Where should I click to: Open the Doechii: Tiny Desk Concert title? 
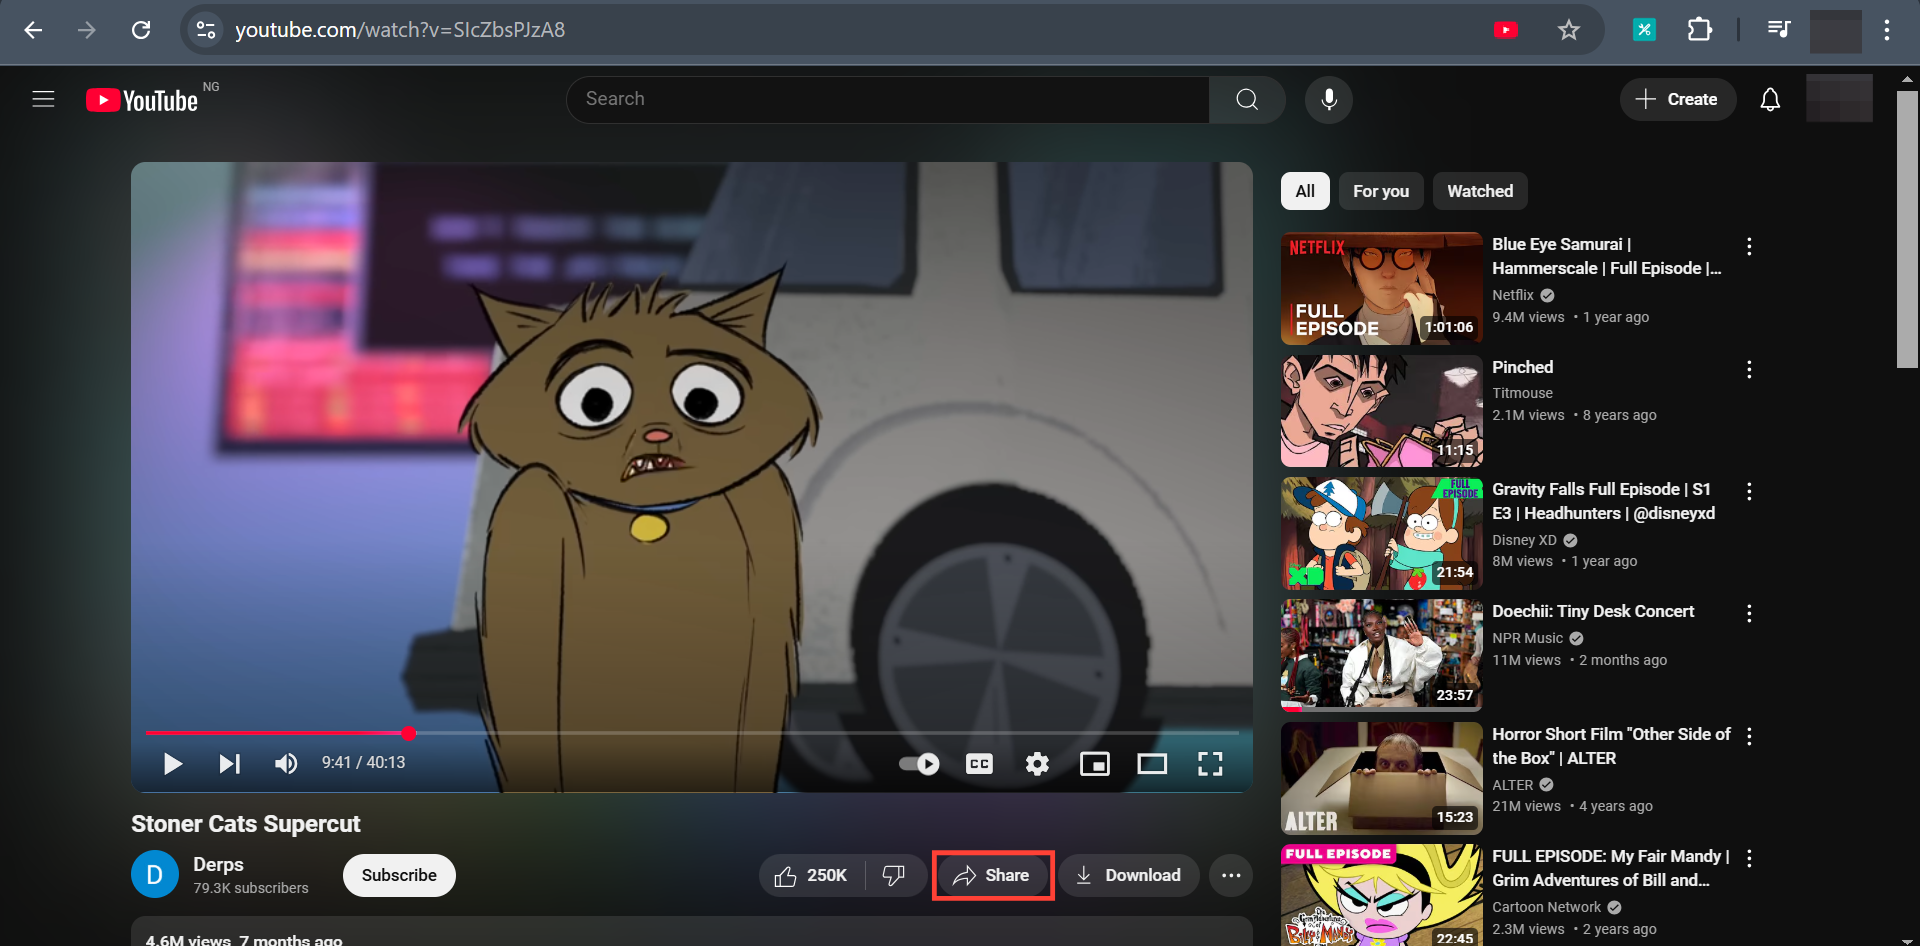click(x=1593, y=611)
